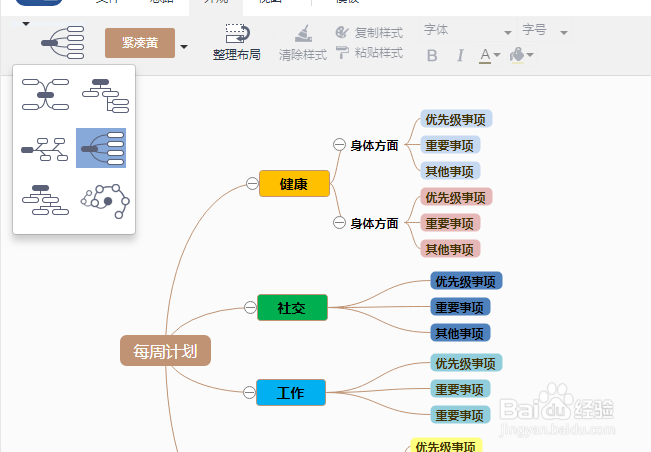Select pink 优先级事项 node
The height and width of the screenshot is (452, 651).
click(x=456, y=197)
